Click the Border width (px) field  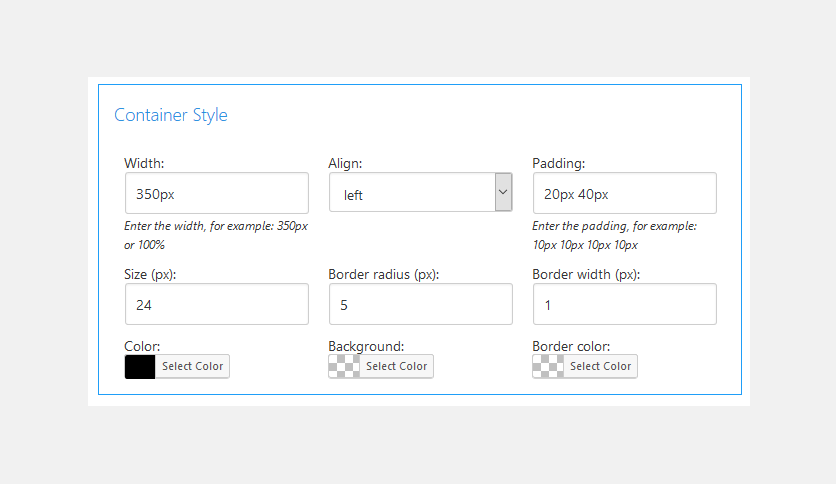[x=624, y=304]
